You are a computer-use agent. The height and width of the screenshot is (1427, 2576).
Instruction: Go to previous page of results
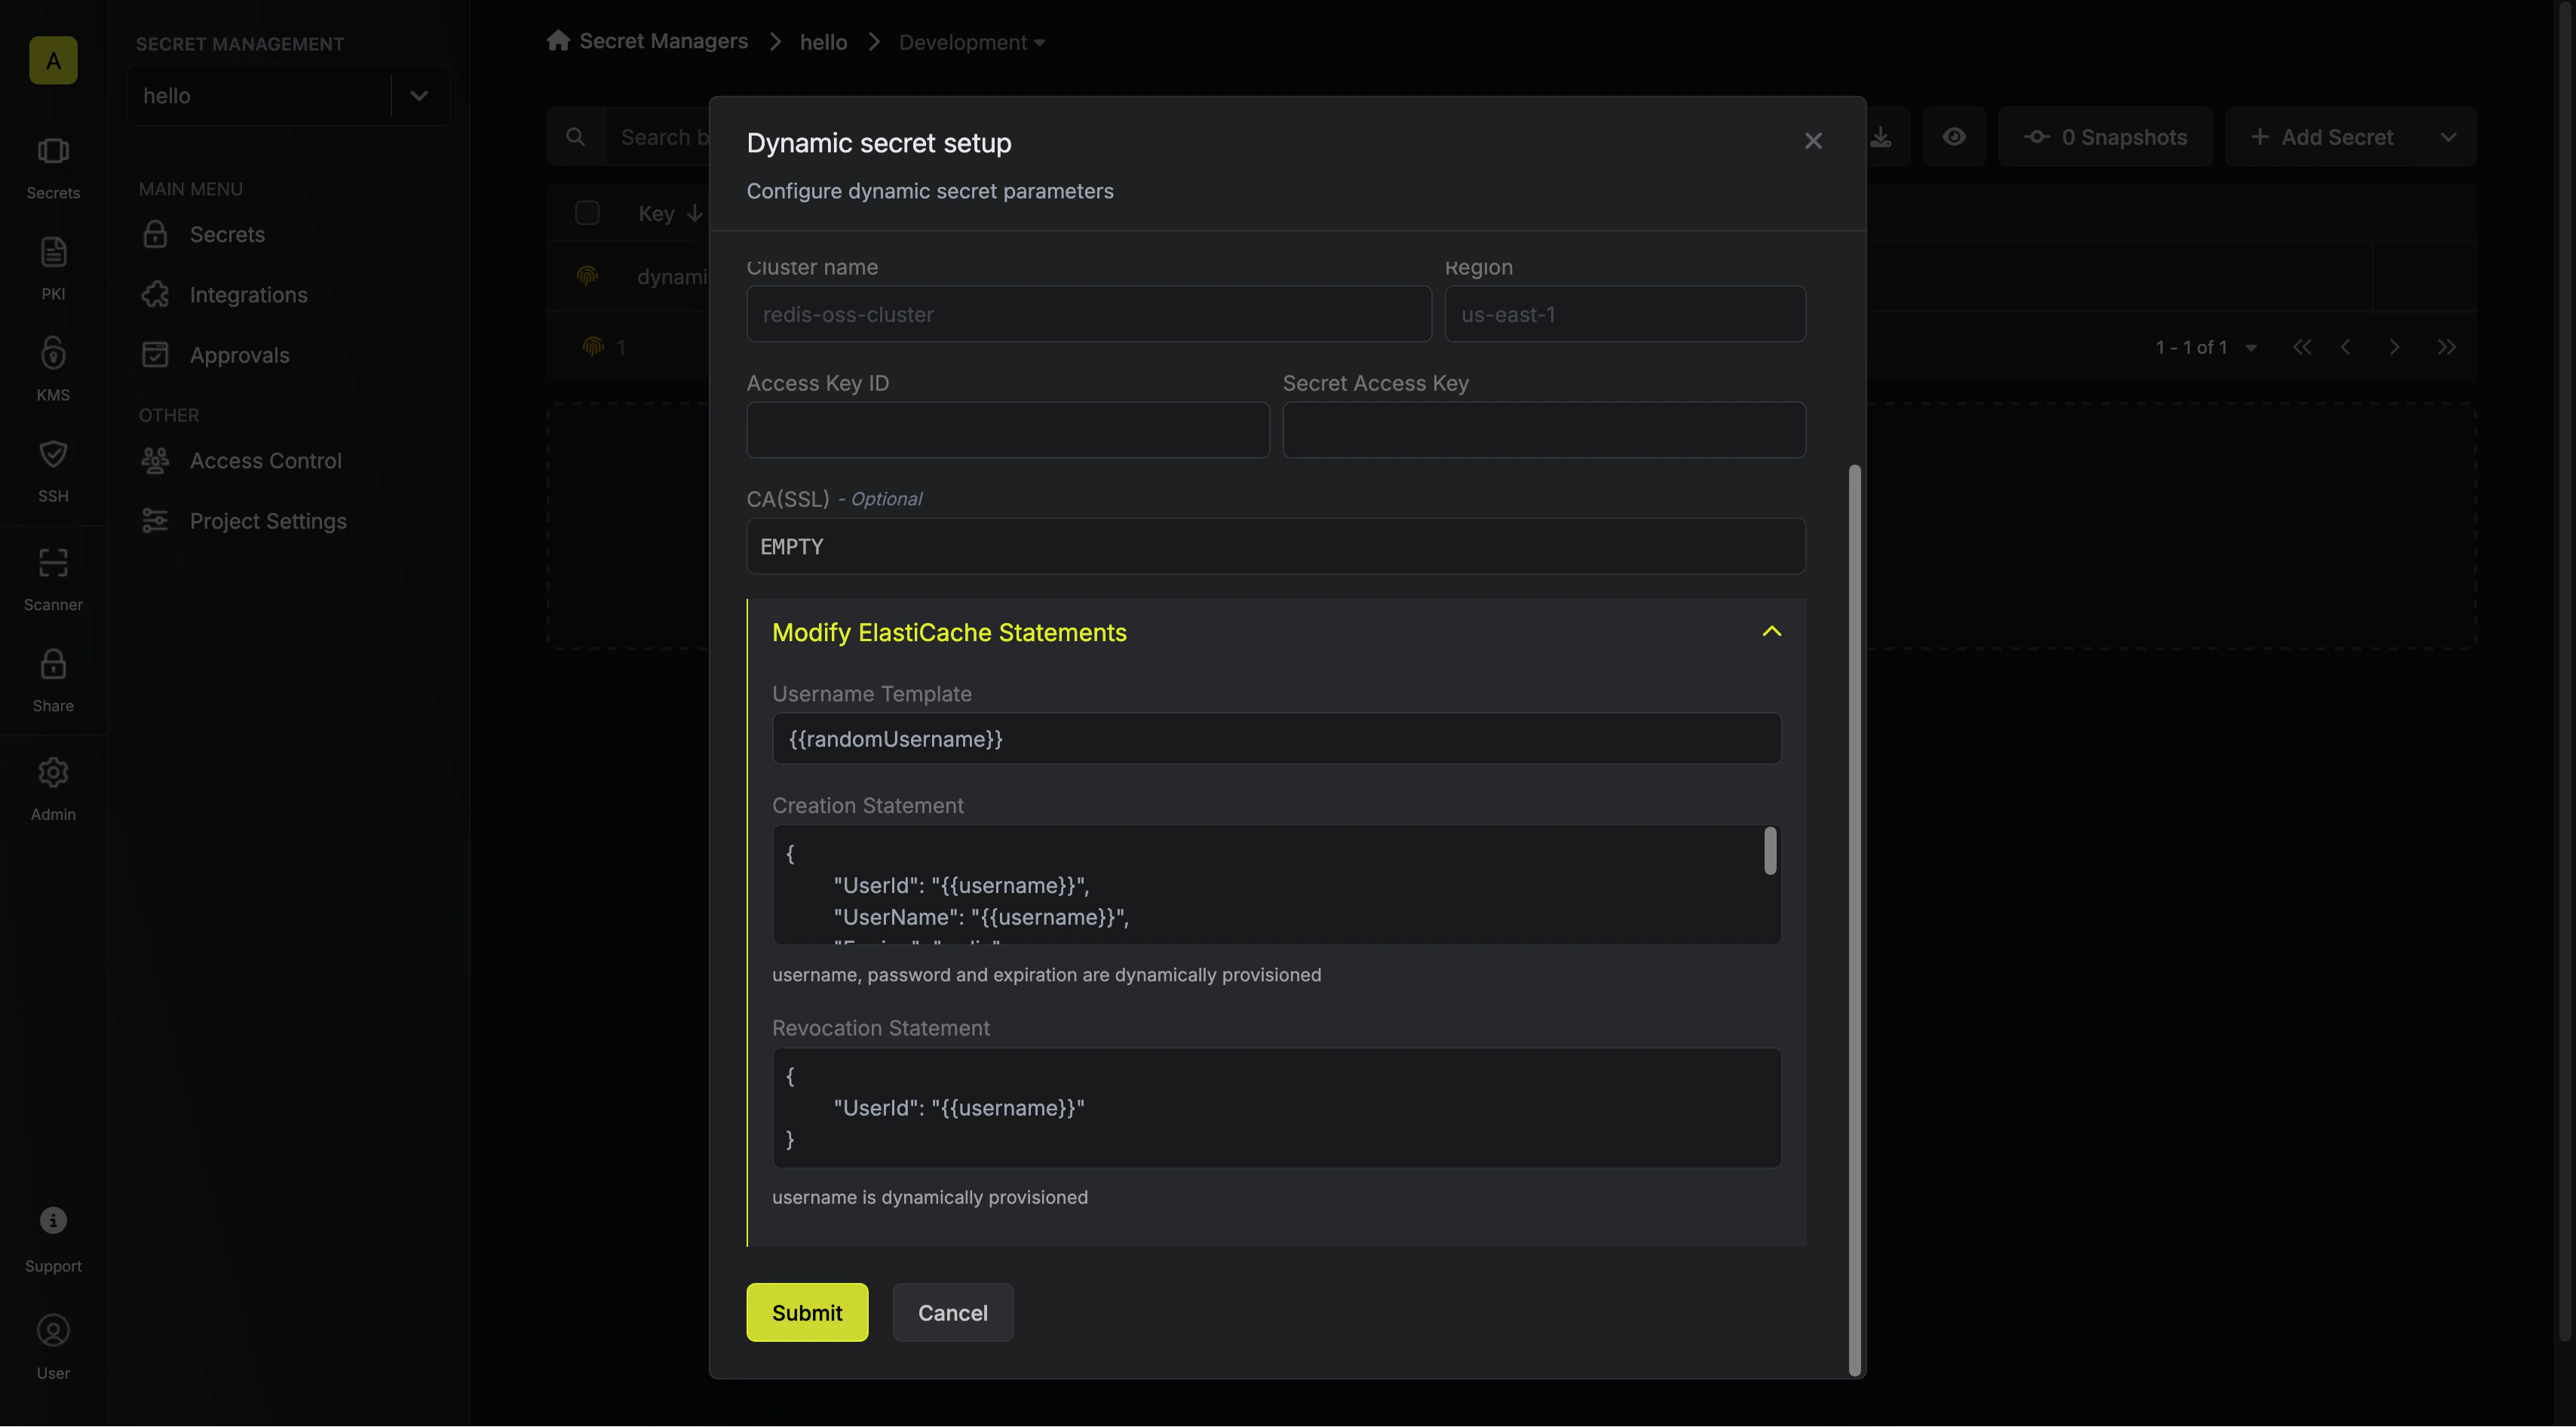[2346, 347]
